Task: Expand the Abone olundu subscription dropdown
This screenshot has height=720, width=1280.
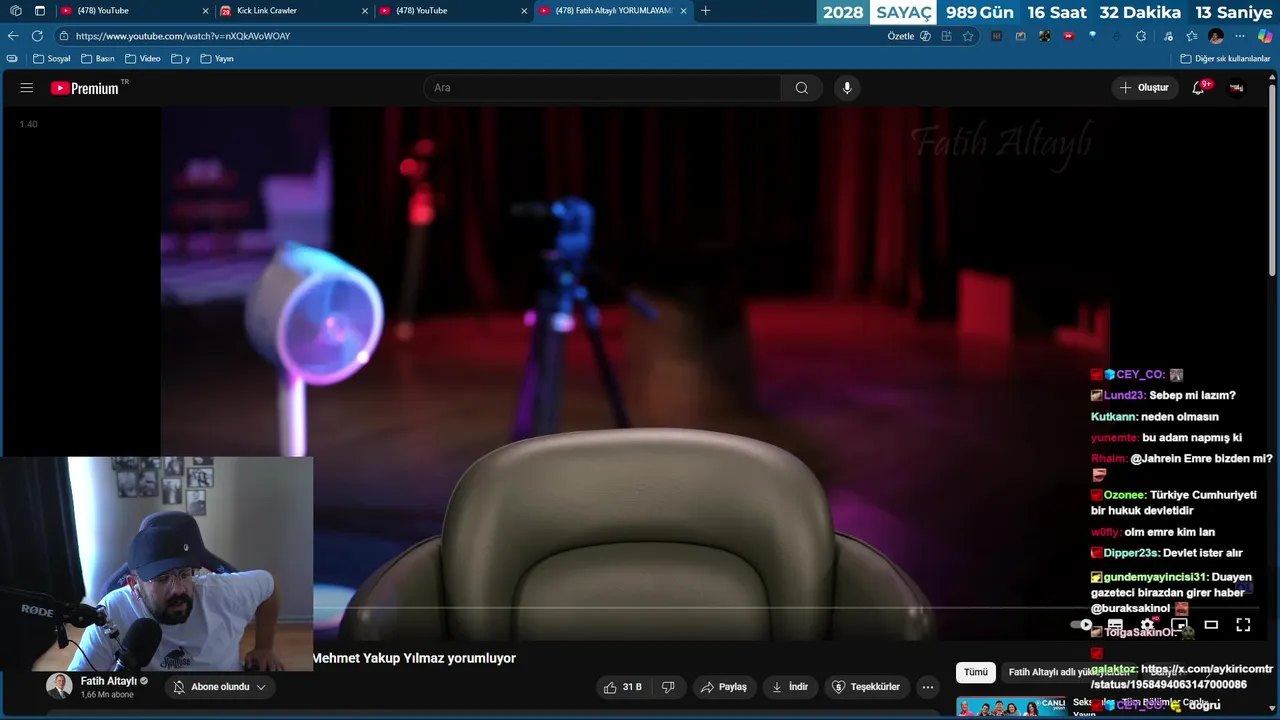Action: click(261, 687)
